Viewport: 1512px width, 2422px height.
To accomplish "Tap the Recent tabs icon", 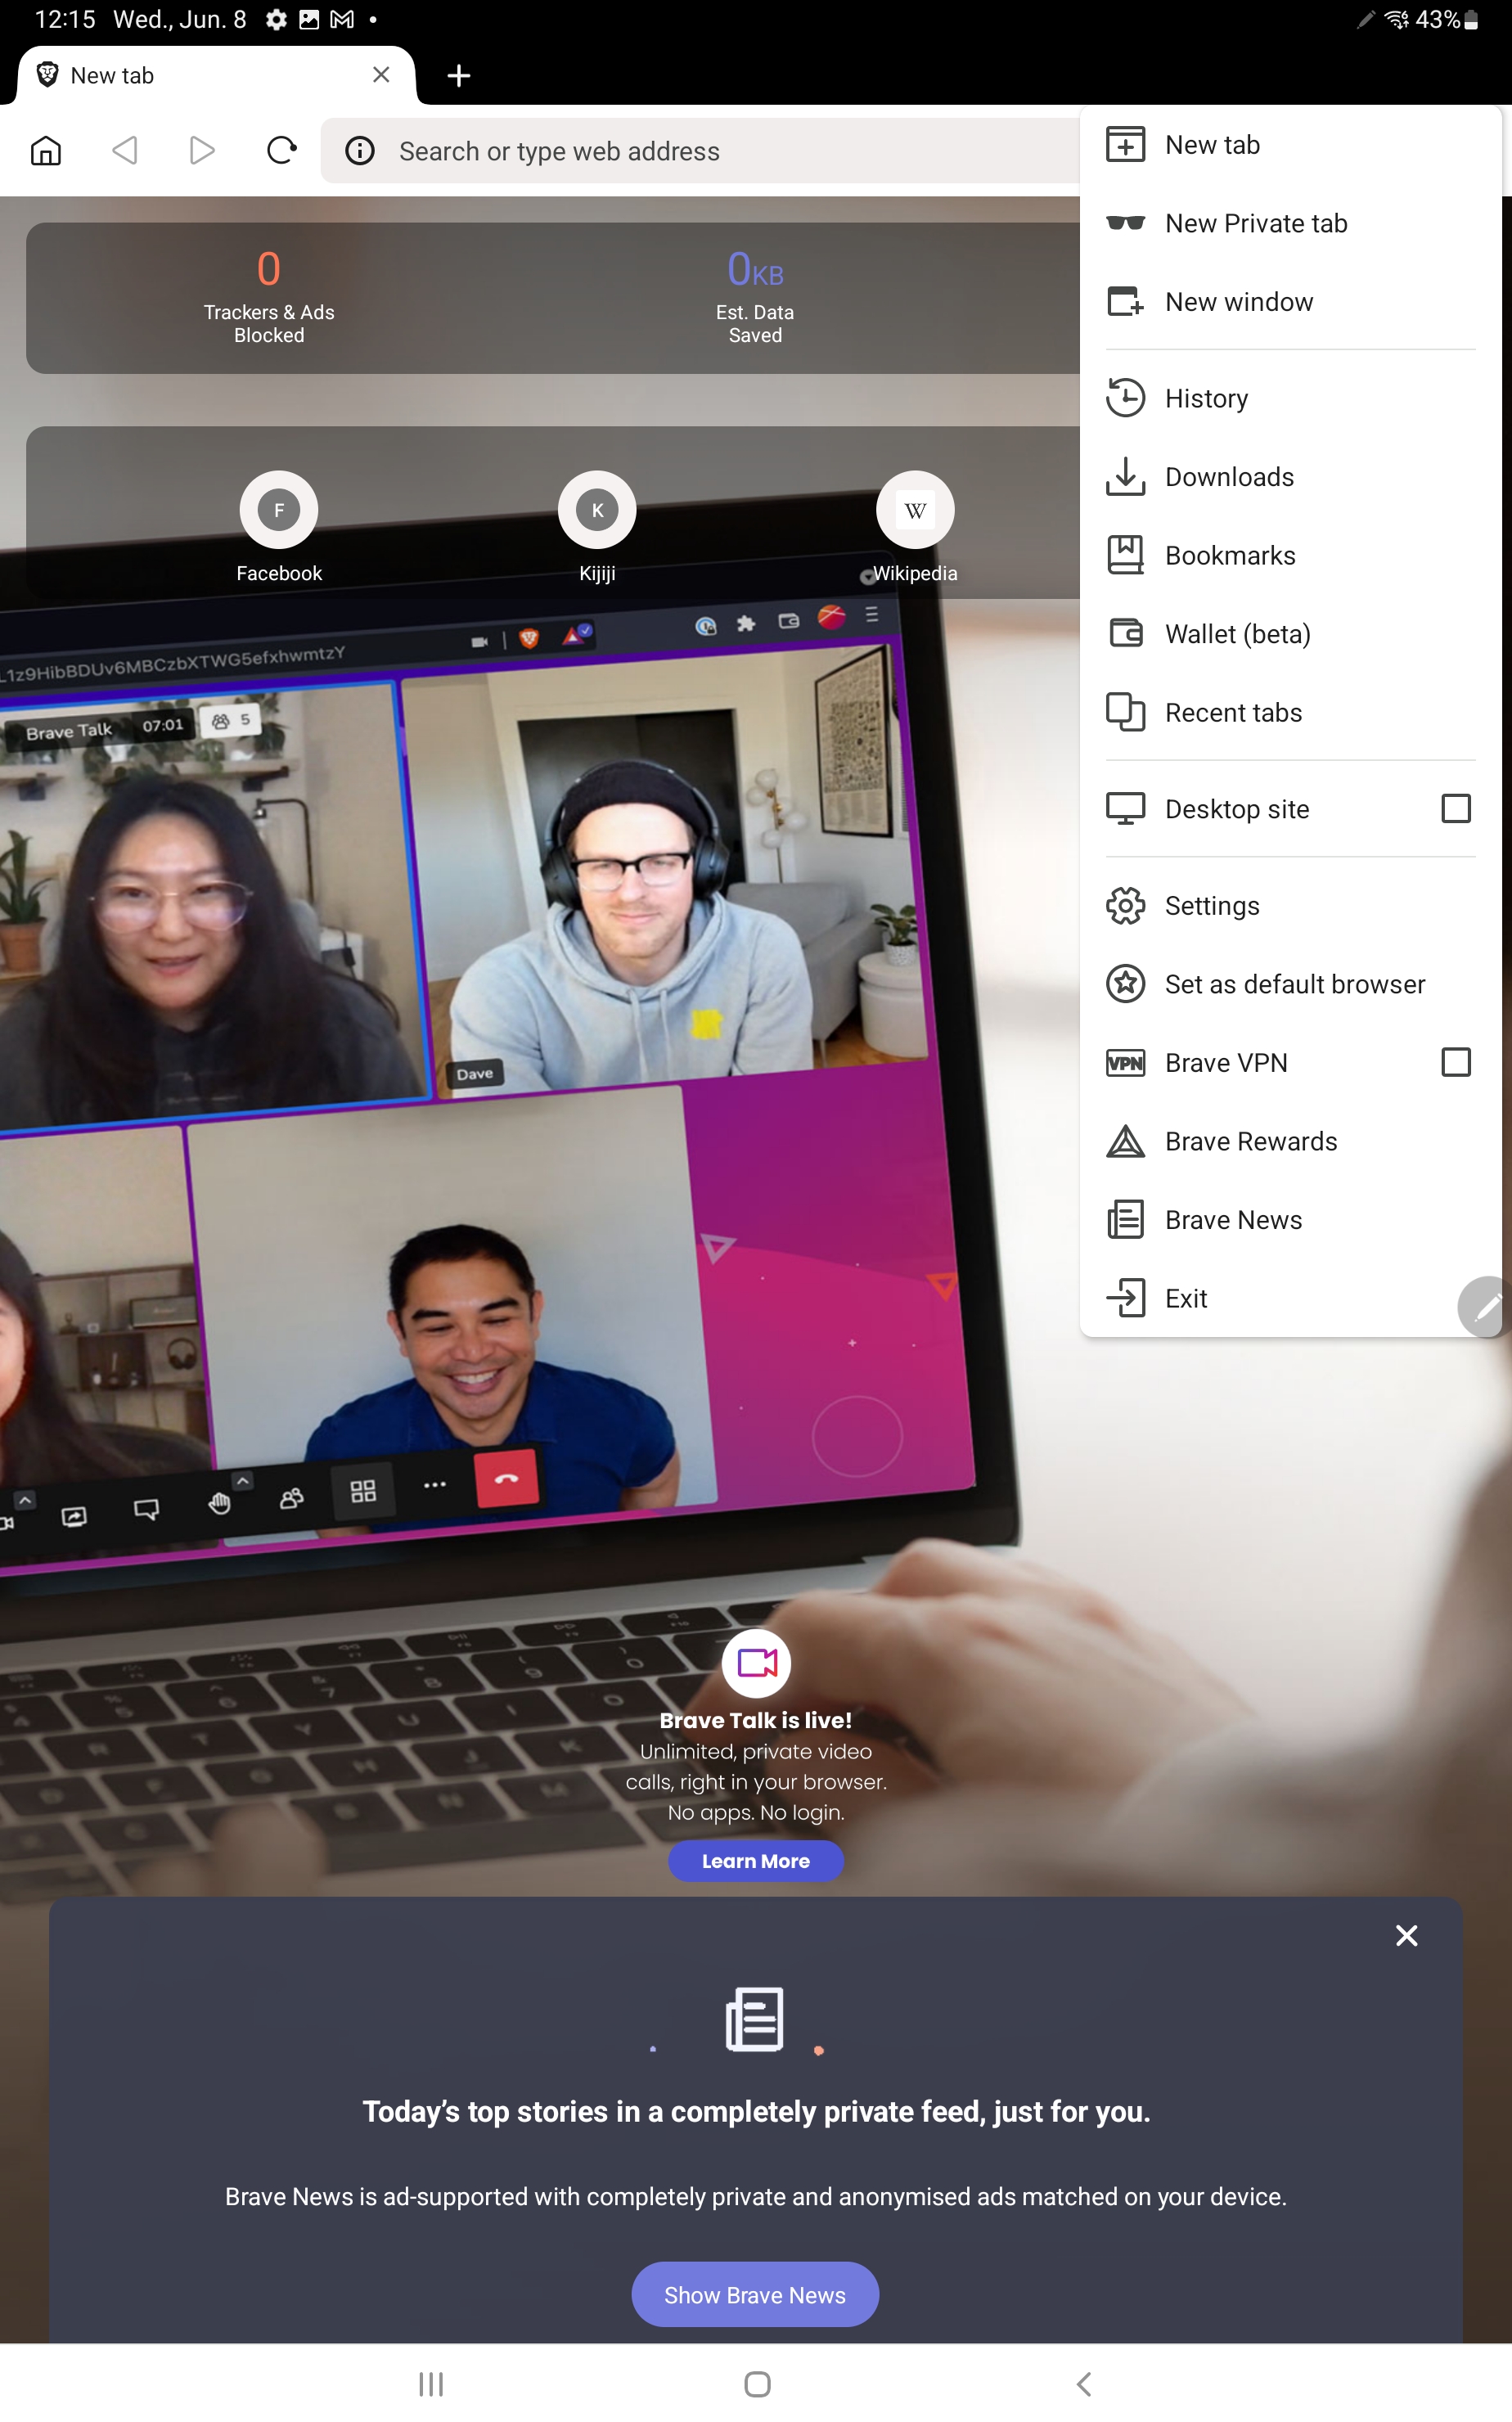I will pos(1125,712).
